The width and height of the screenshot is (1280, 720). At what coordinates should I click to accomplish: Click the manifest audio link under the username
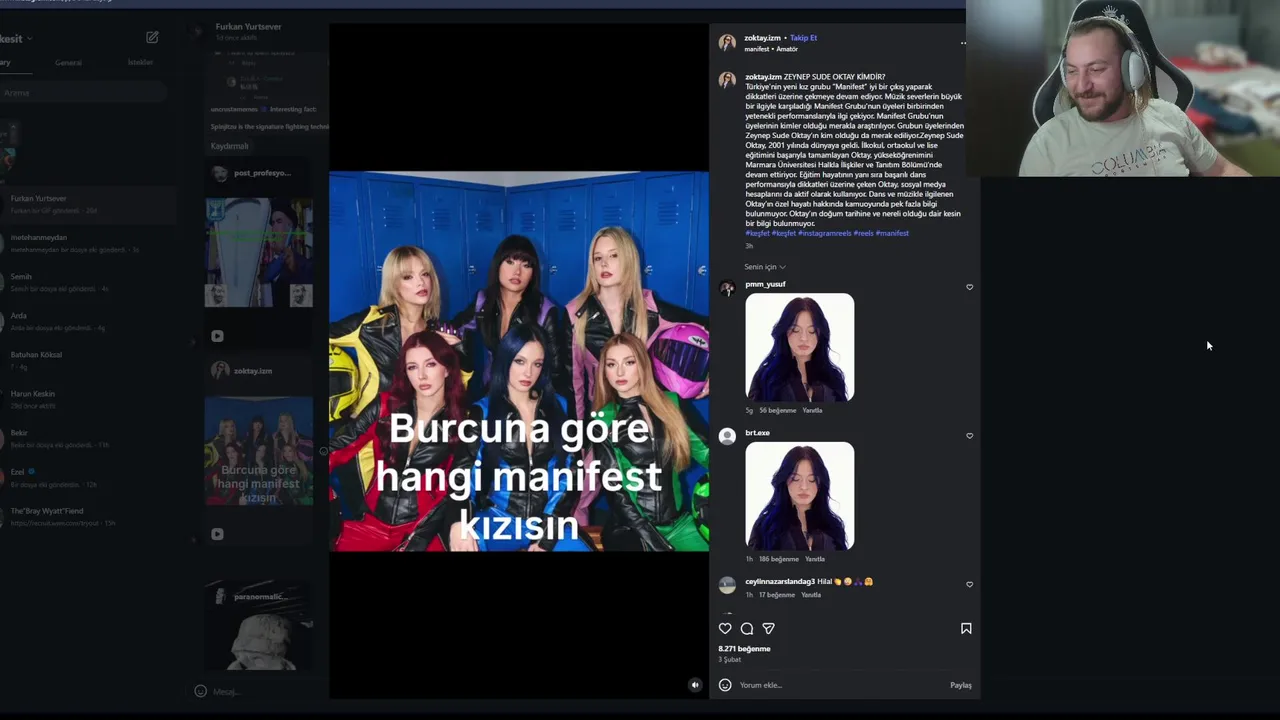pos(757,49)
